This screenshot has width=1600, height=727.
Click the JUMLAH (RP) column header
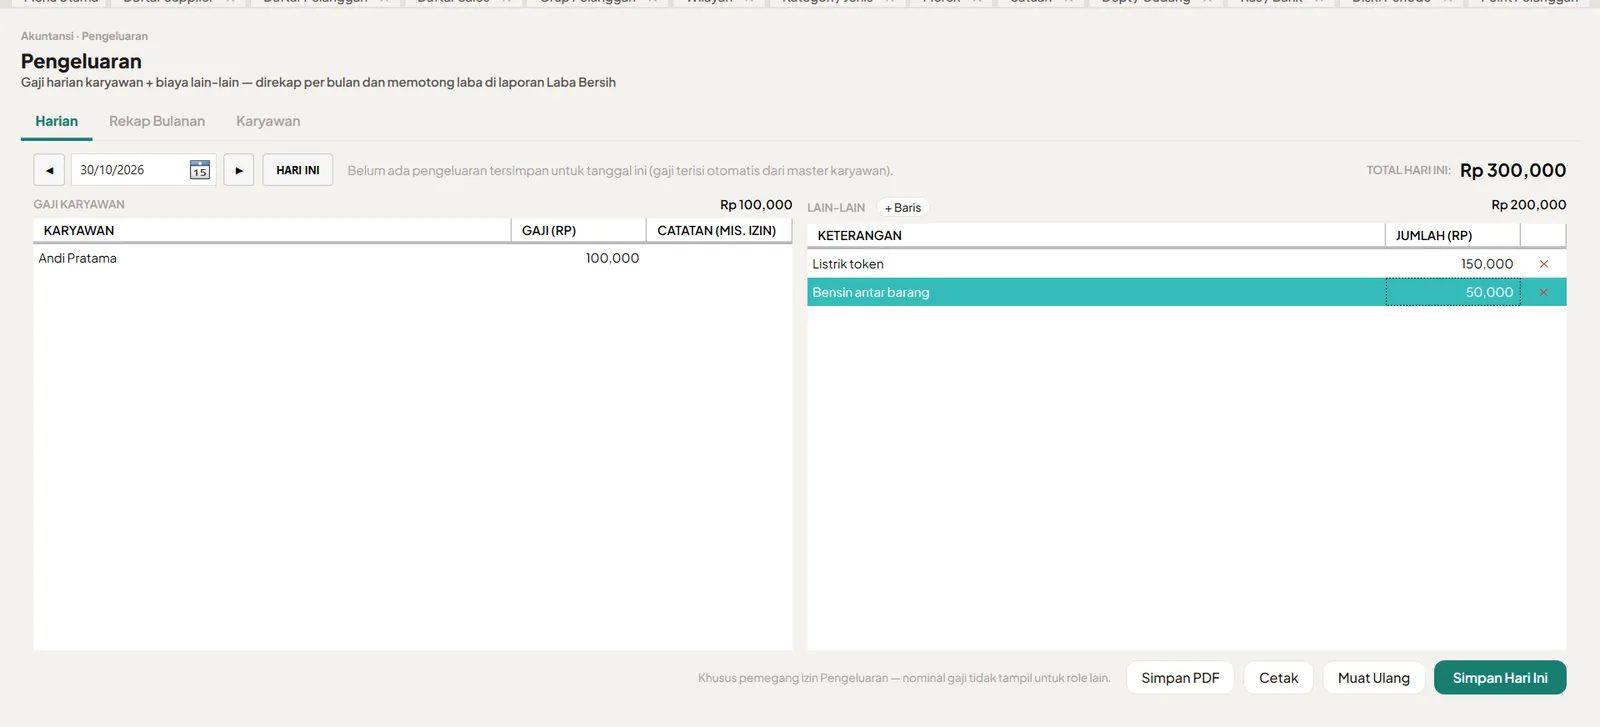click(x=1453, y=236)
